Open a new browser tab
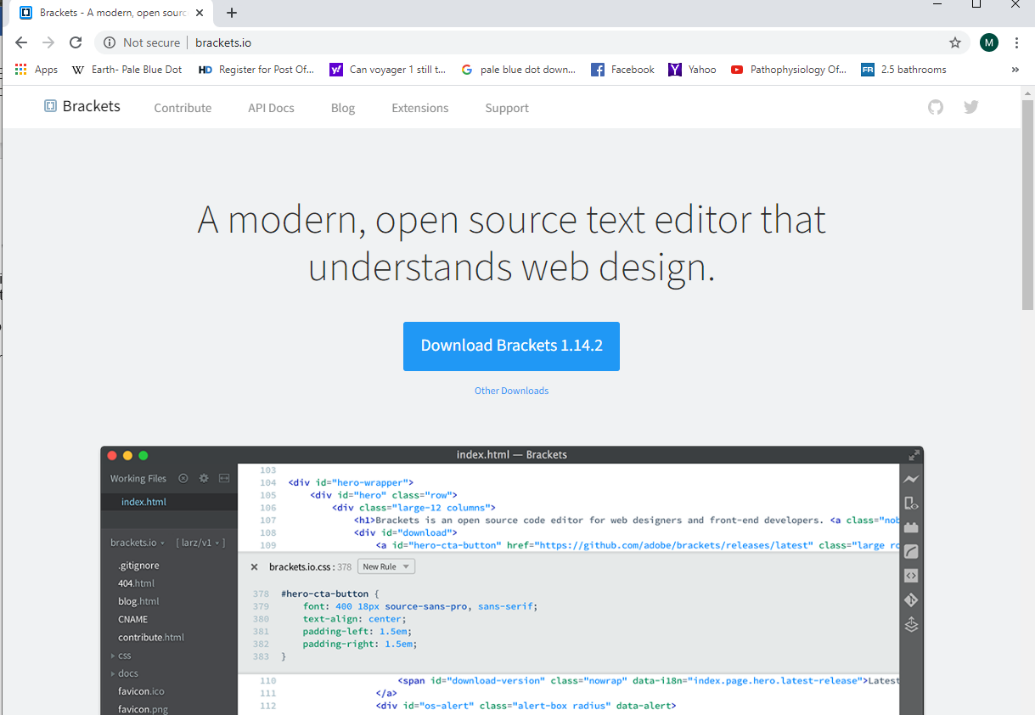Screen dimensions: 1035x715 (232, 13)
